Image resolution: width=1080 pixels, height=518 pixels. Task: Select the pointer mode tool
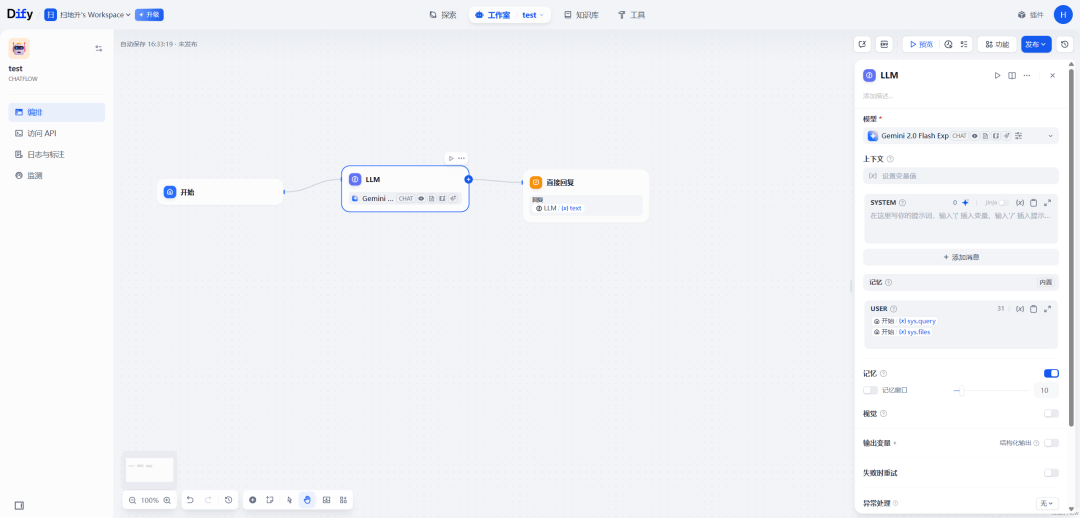coord(289,500)
